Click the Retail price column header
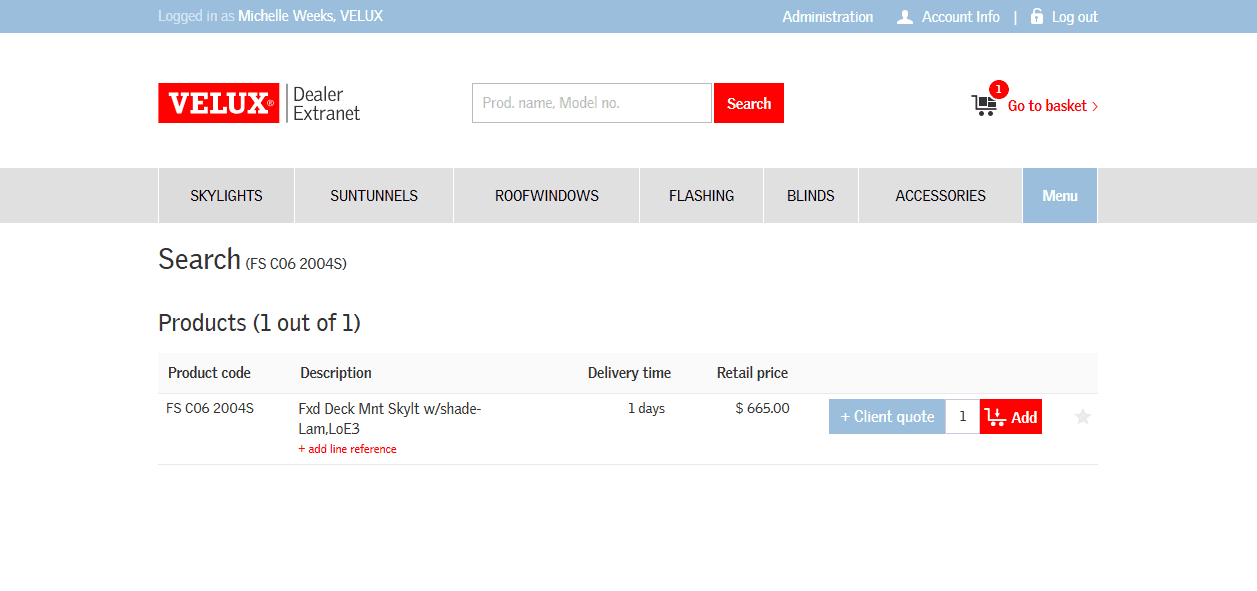 [x=752, y=373]
